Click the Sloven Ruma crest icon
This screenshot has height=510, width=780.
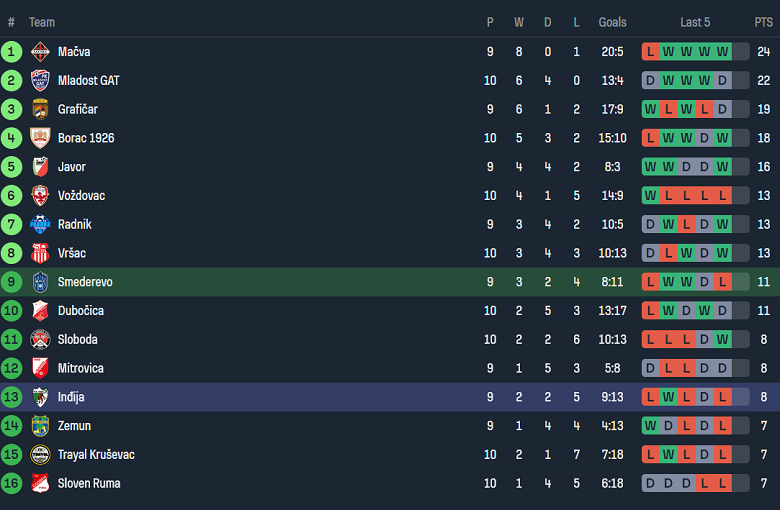tap(40, 484)
